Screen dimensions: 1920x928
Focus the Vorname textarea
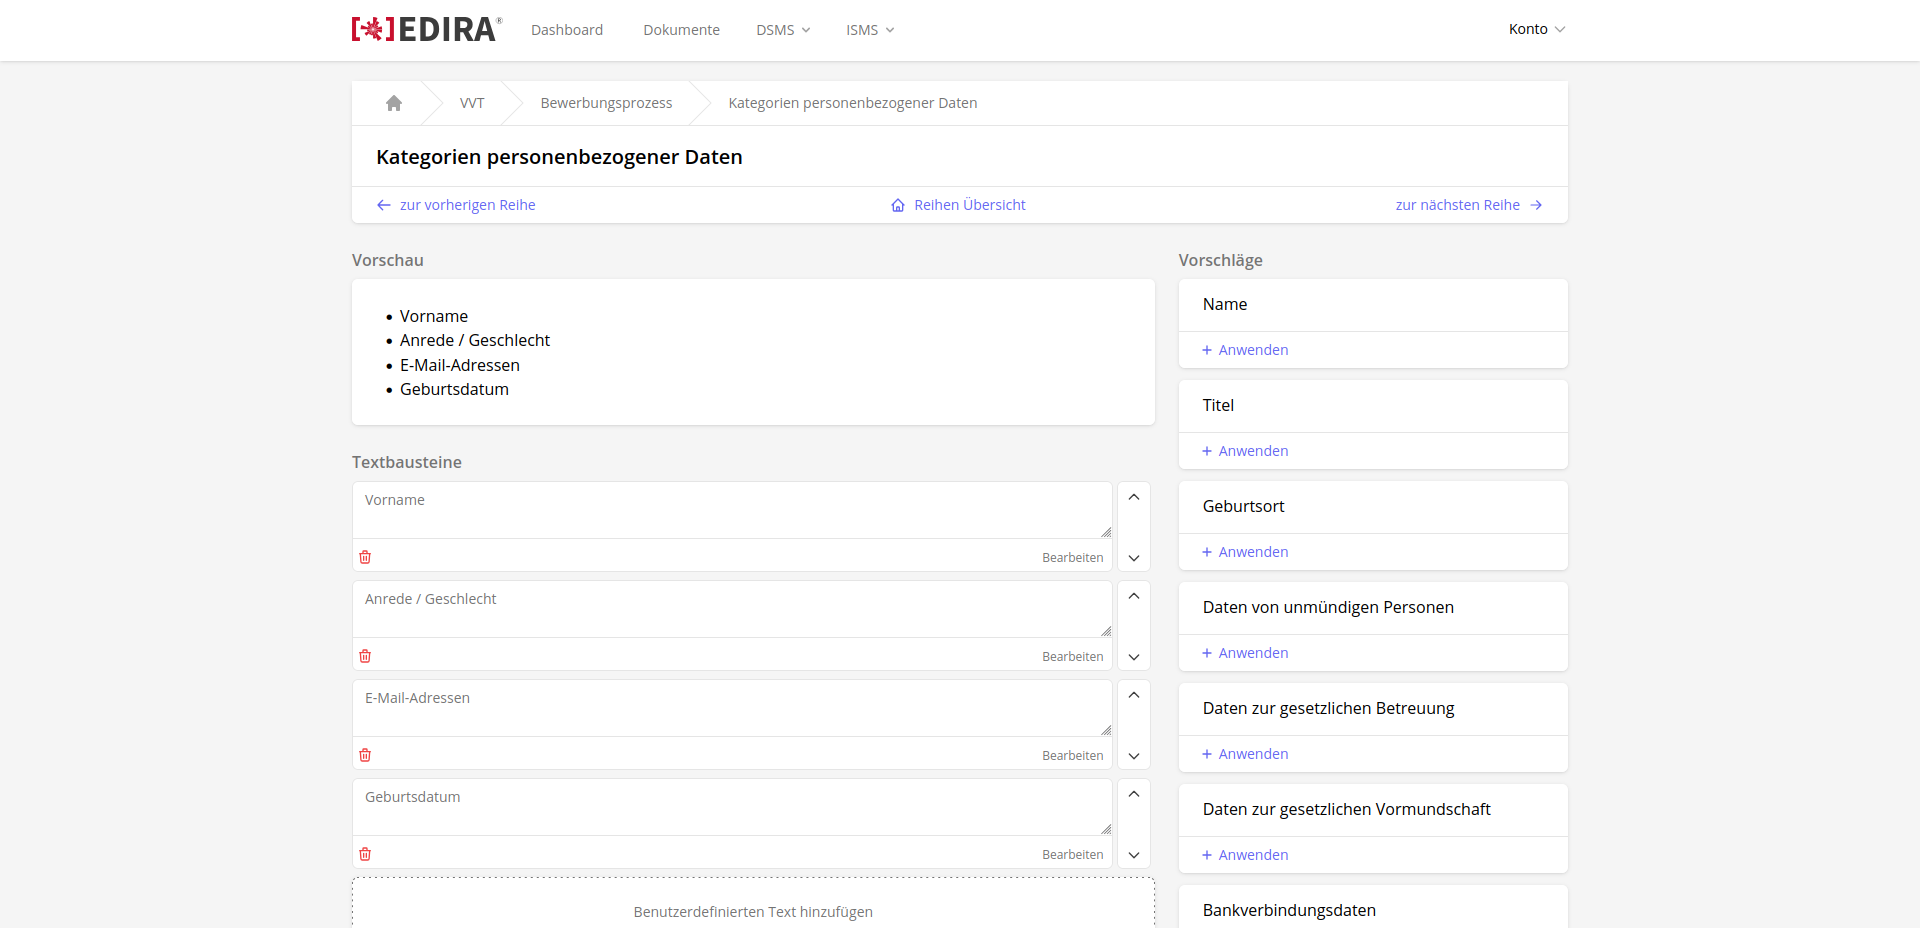(732, 511)
